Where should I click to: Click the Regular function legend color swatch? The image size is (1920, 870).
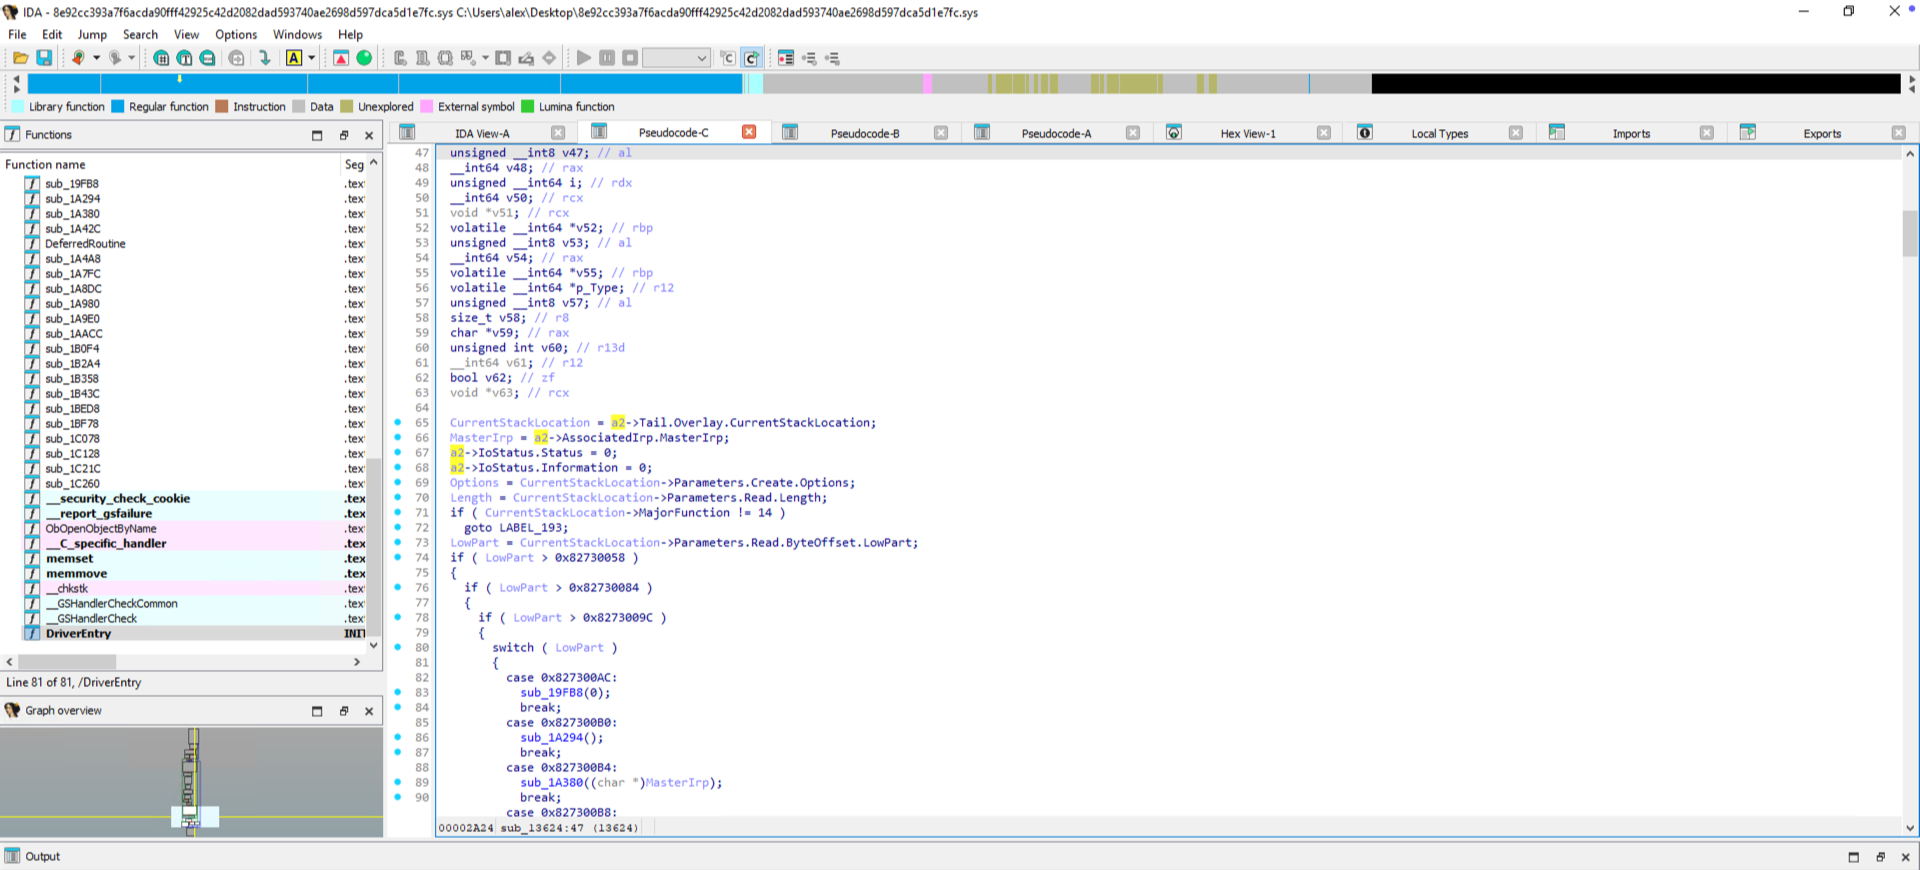tap(118, 107)
